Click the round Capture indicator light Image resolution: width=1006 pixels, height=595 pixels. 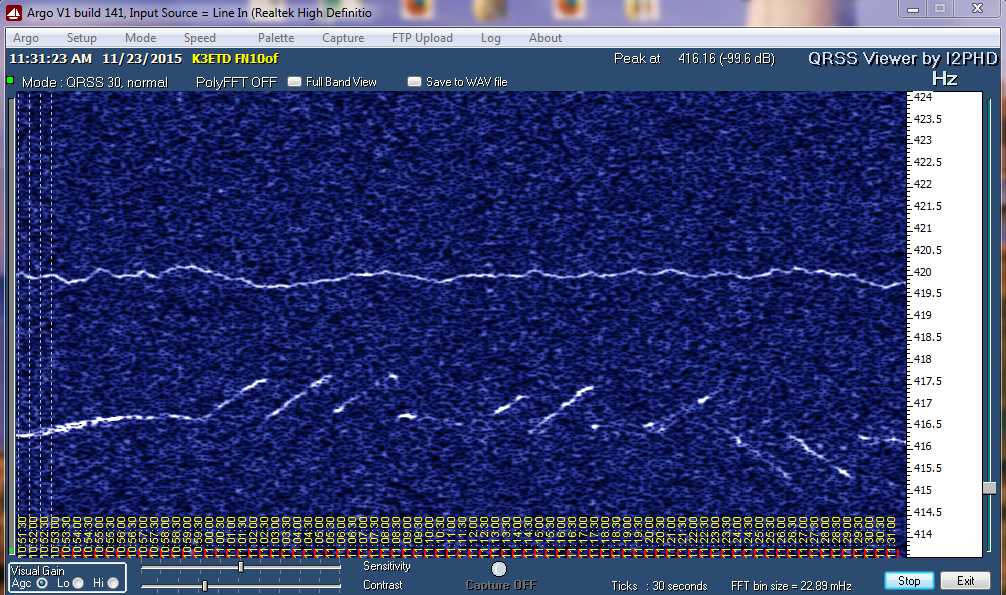(499, 569)
